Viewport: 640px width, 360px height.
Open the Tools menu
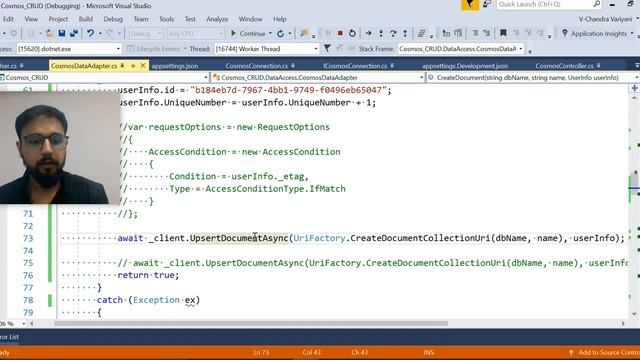[x=166, y=19]
